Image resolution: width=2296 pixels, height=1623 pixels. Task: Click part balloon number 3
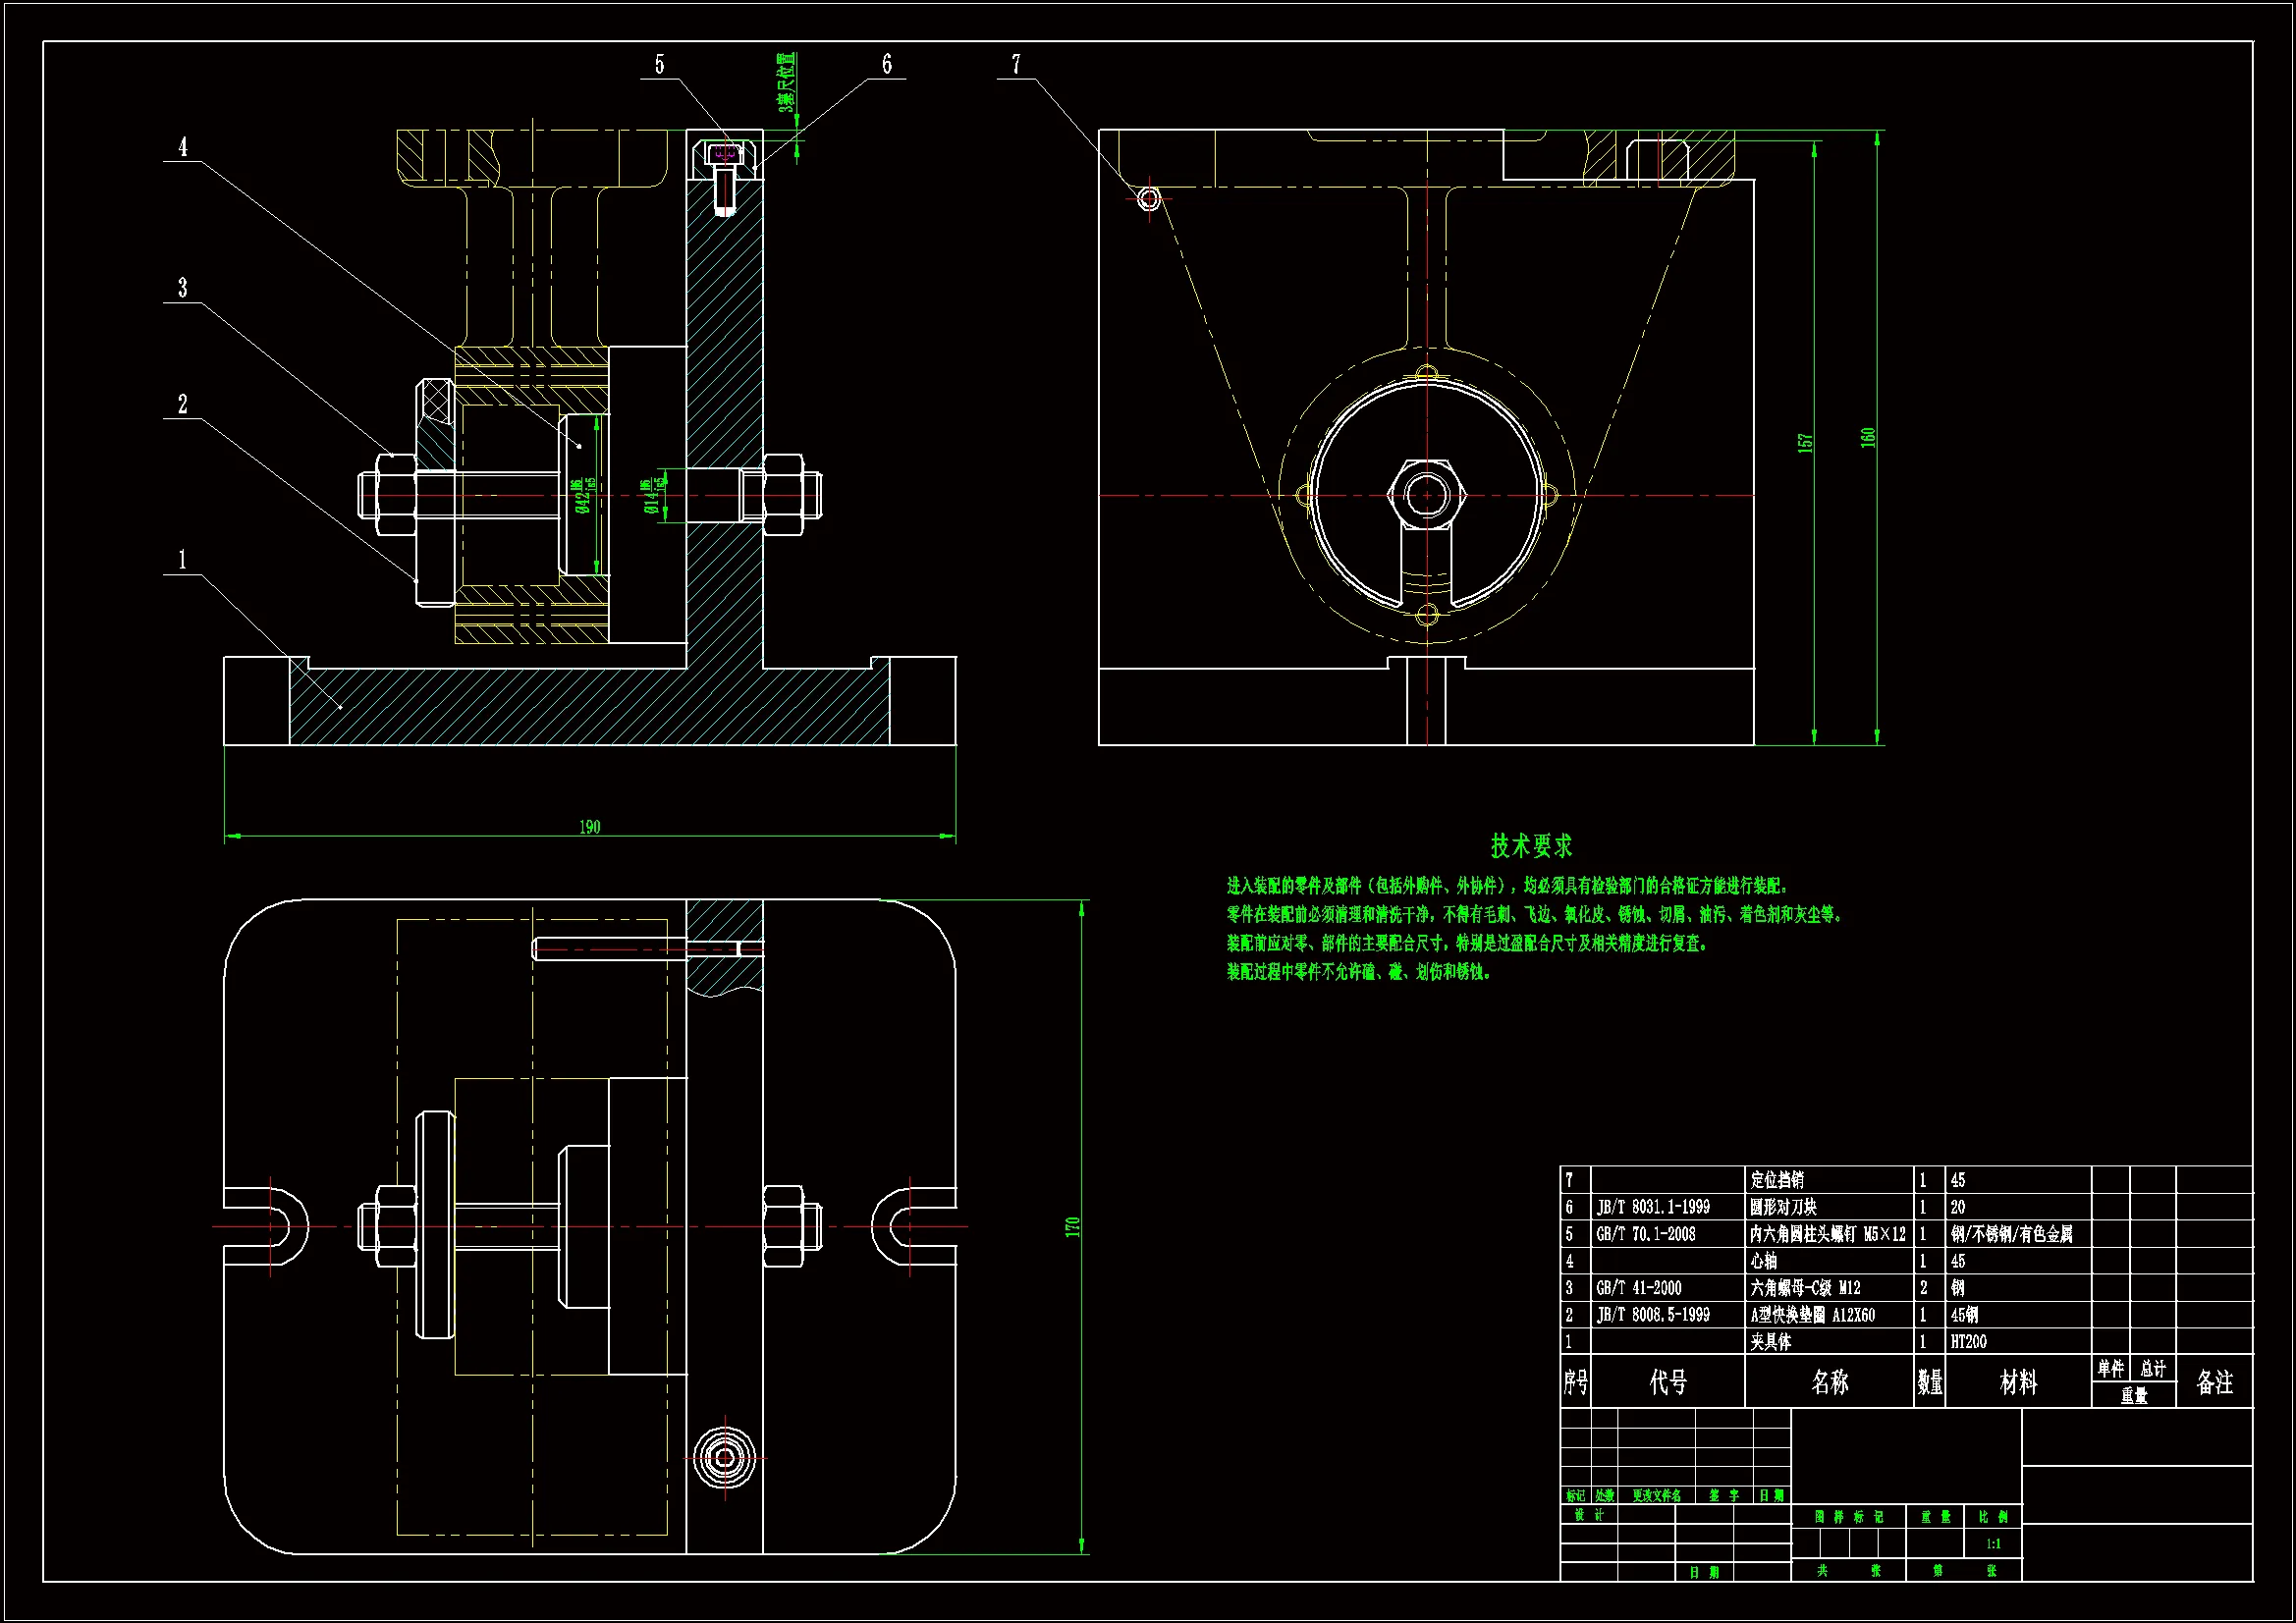click(183, 288)
